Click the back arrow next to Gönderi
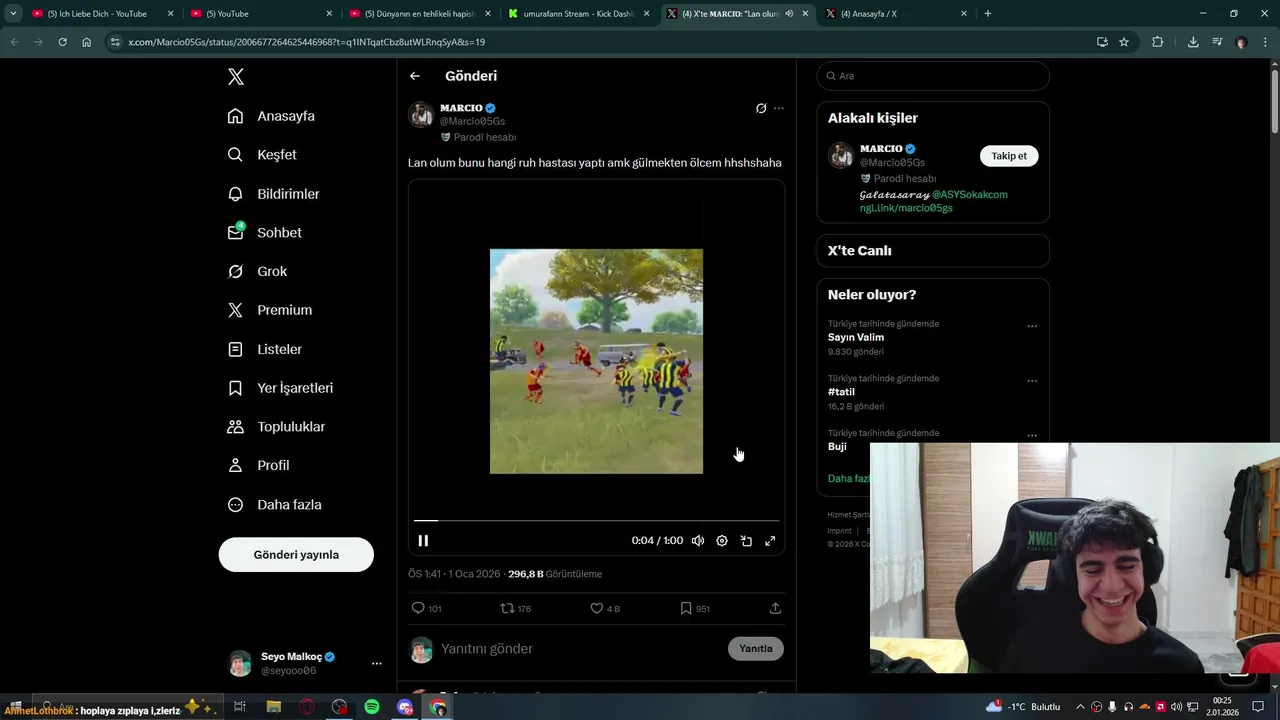Image resolution: width=1280 pixels, height=720 pixels. coord(414,76)
